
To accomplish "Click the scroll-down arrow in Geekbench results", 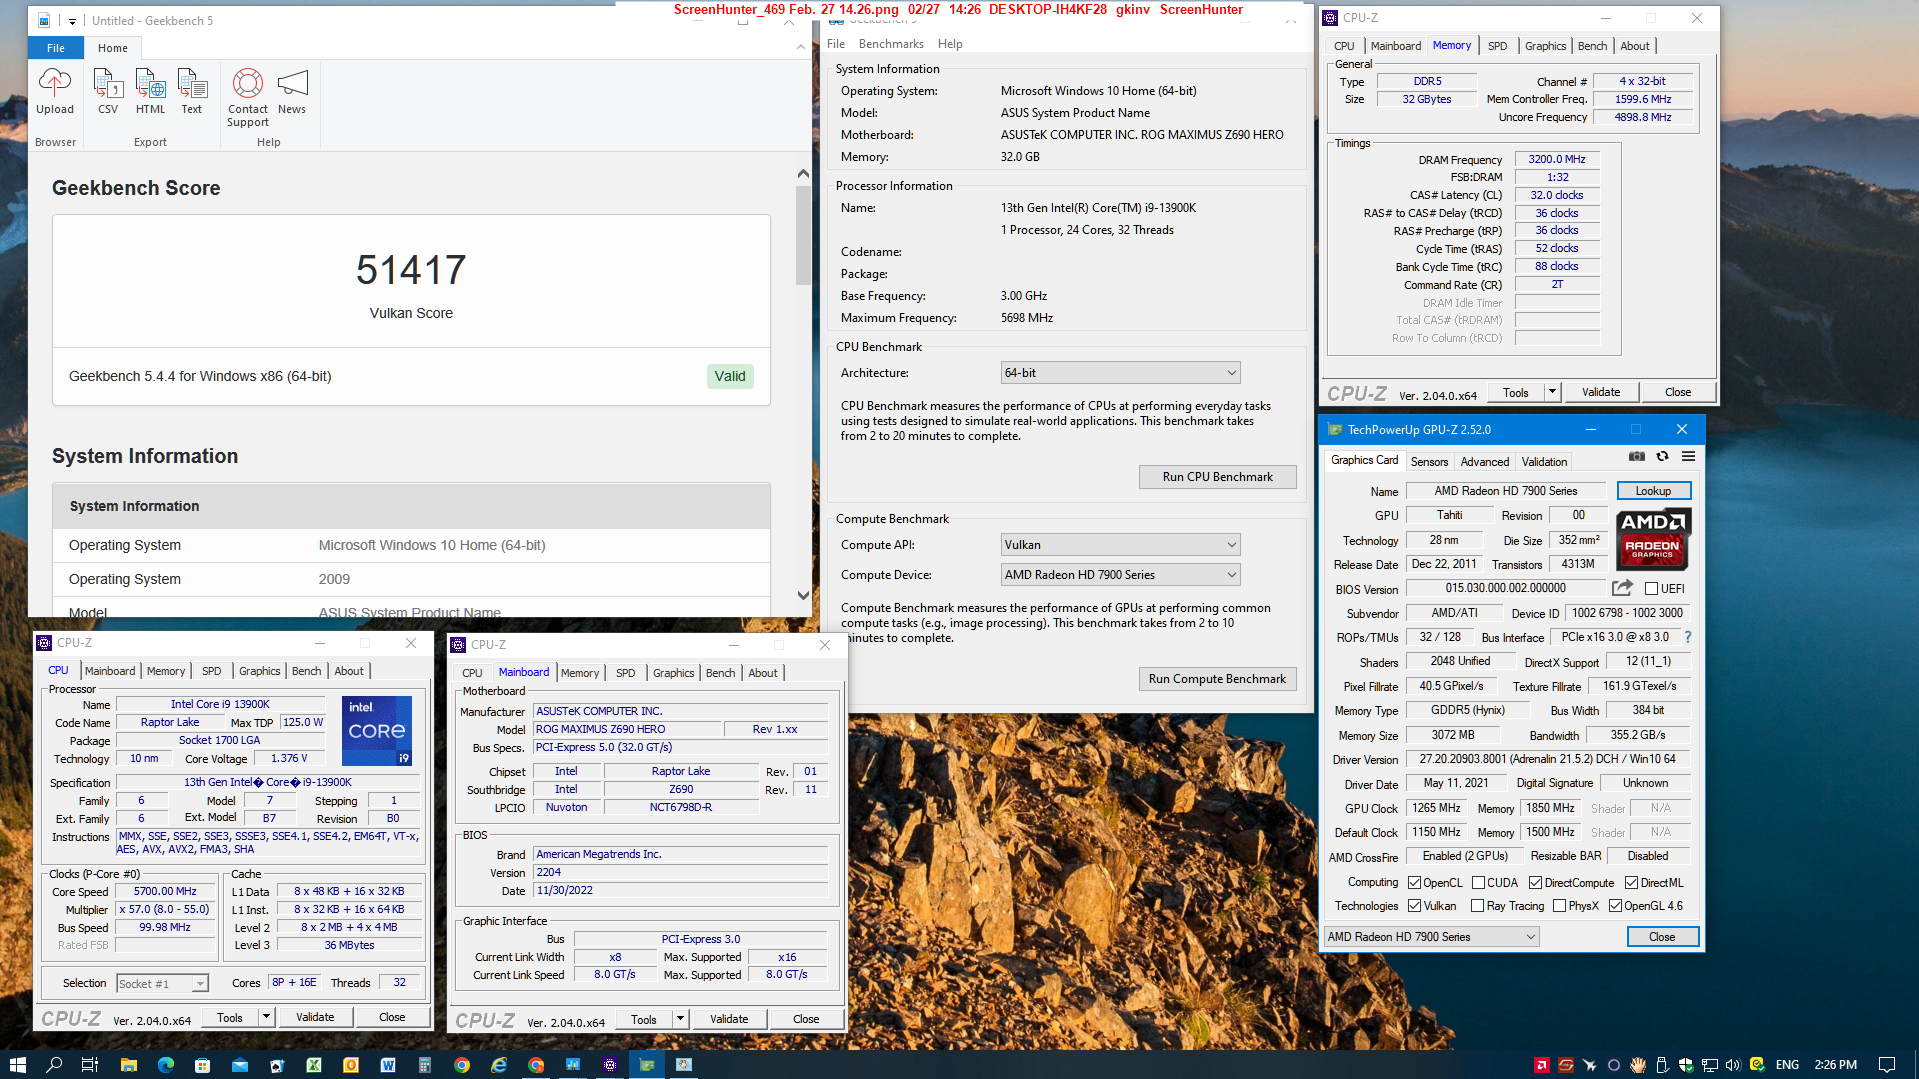I will pos(803,595).
